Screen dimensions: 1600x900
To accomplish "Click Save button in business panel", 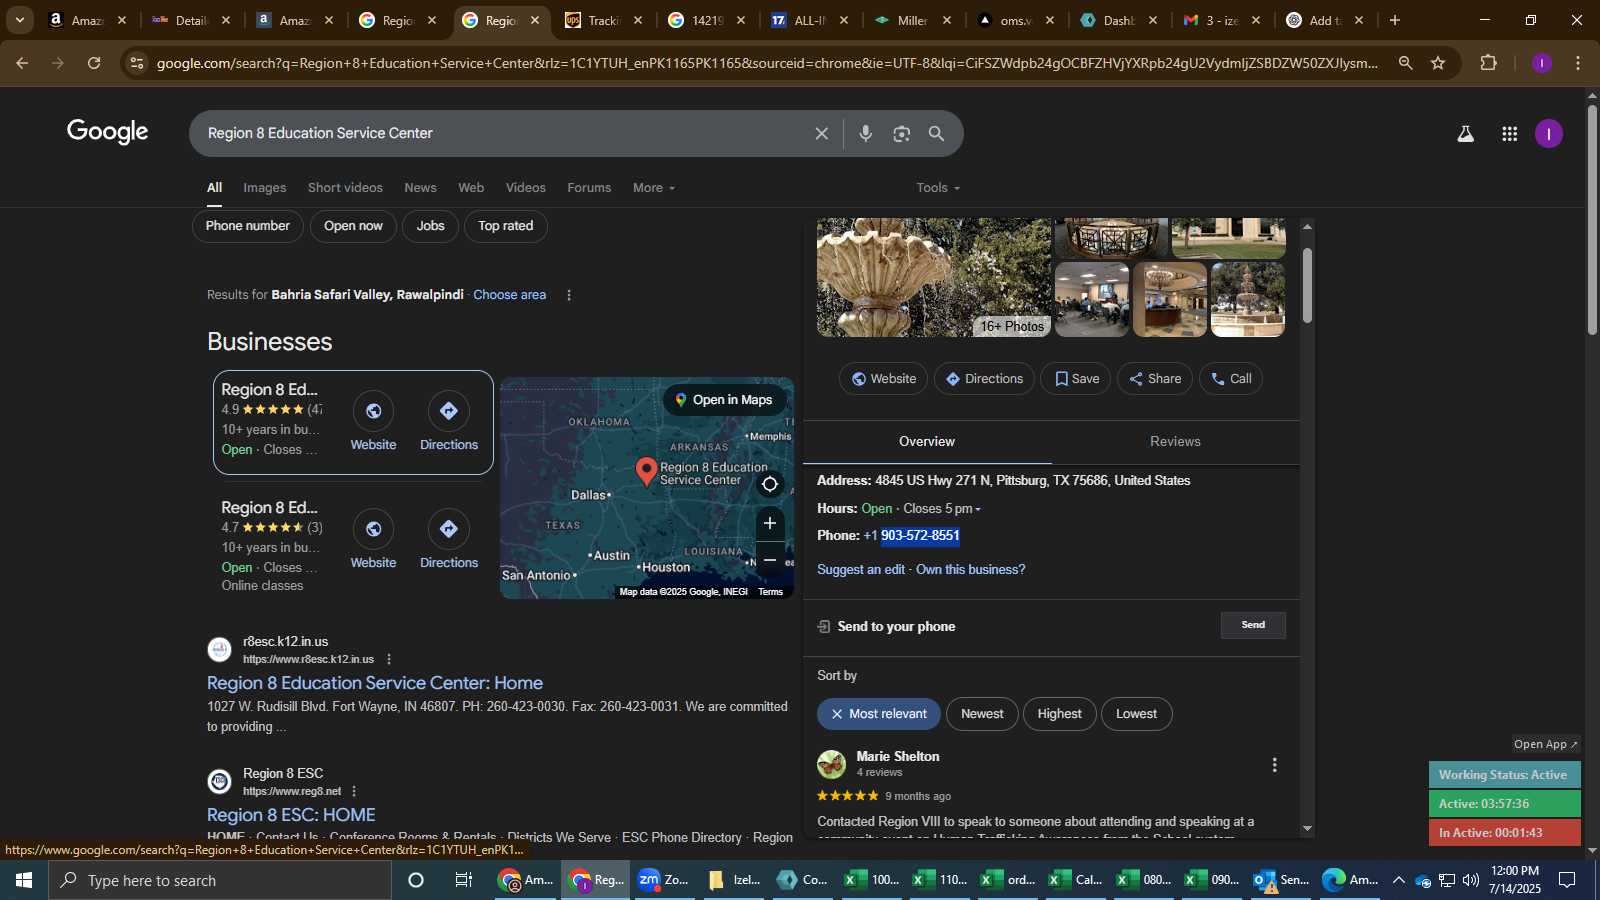I will [x=1076, y=379].
